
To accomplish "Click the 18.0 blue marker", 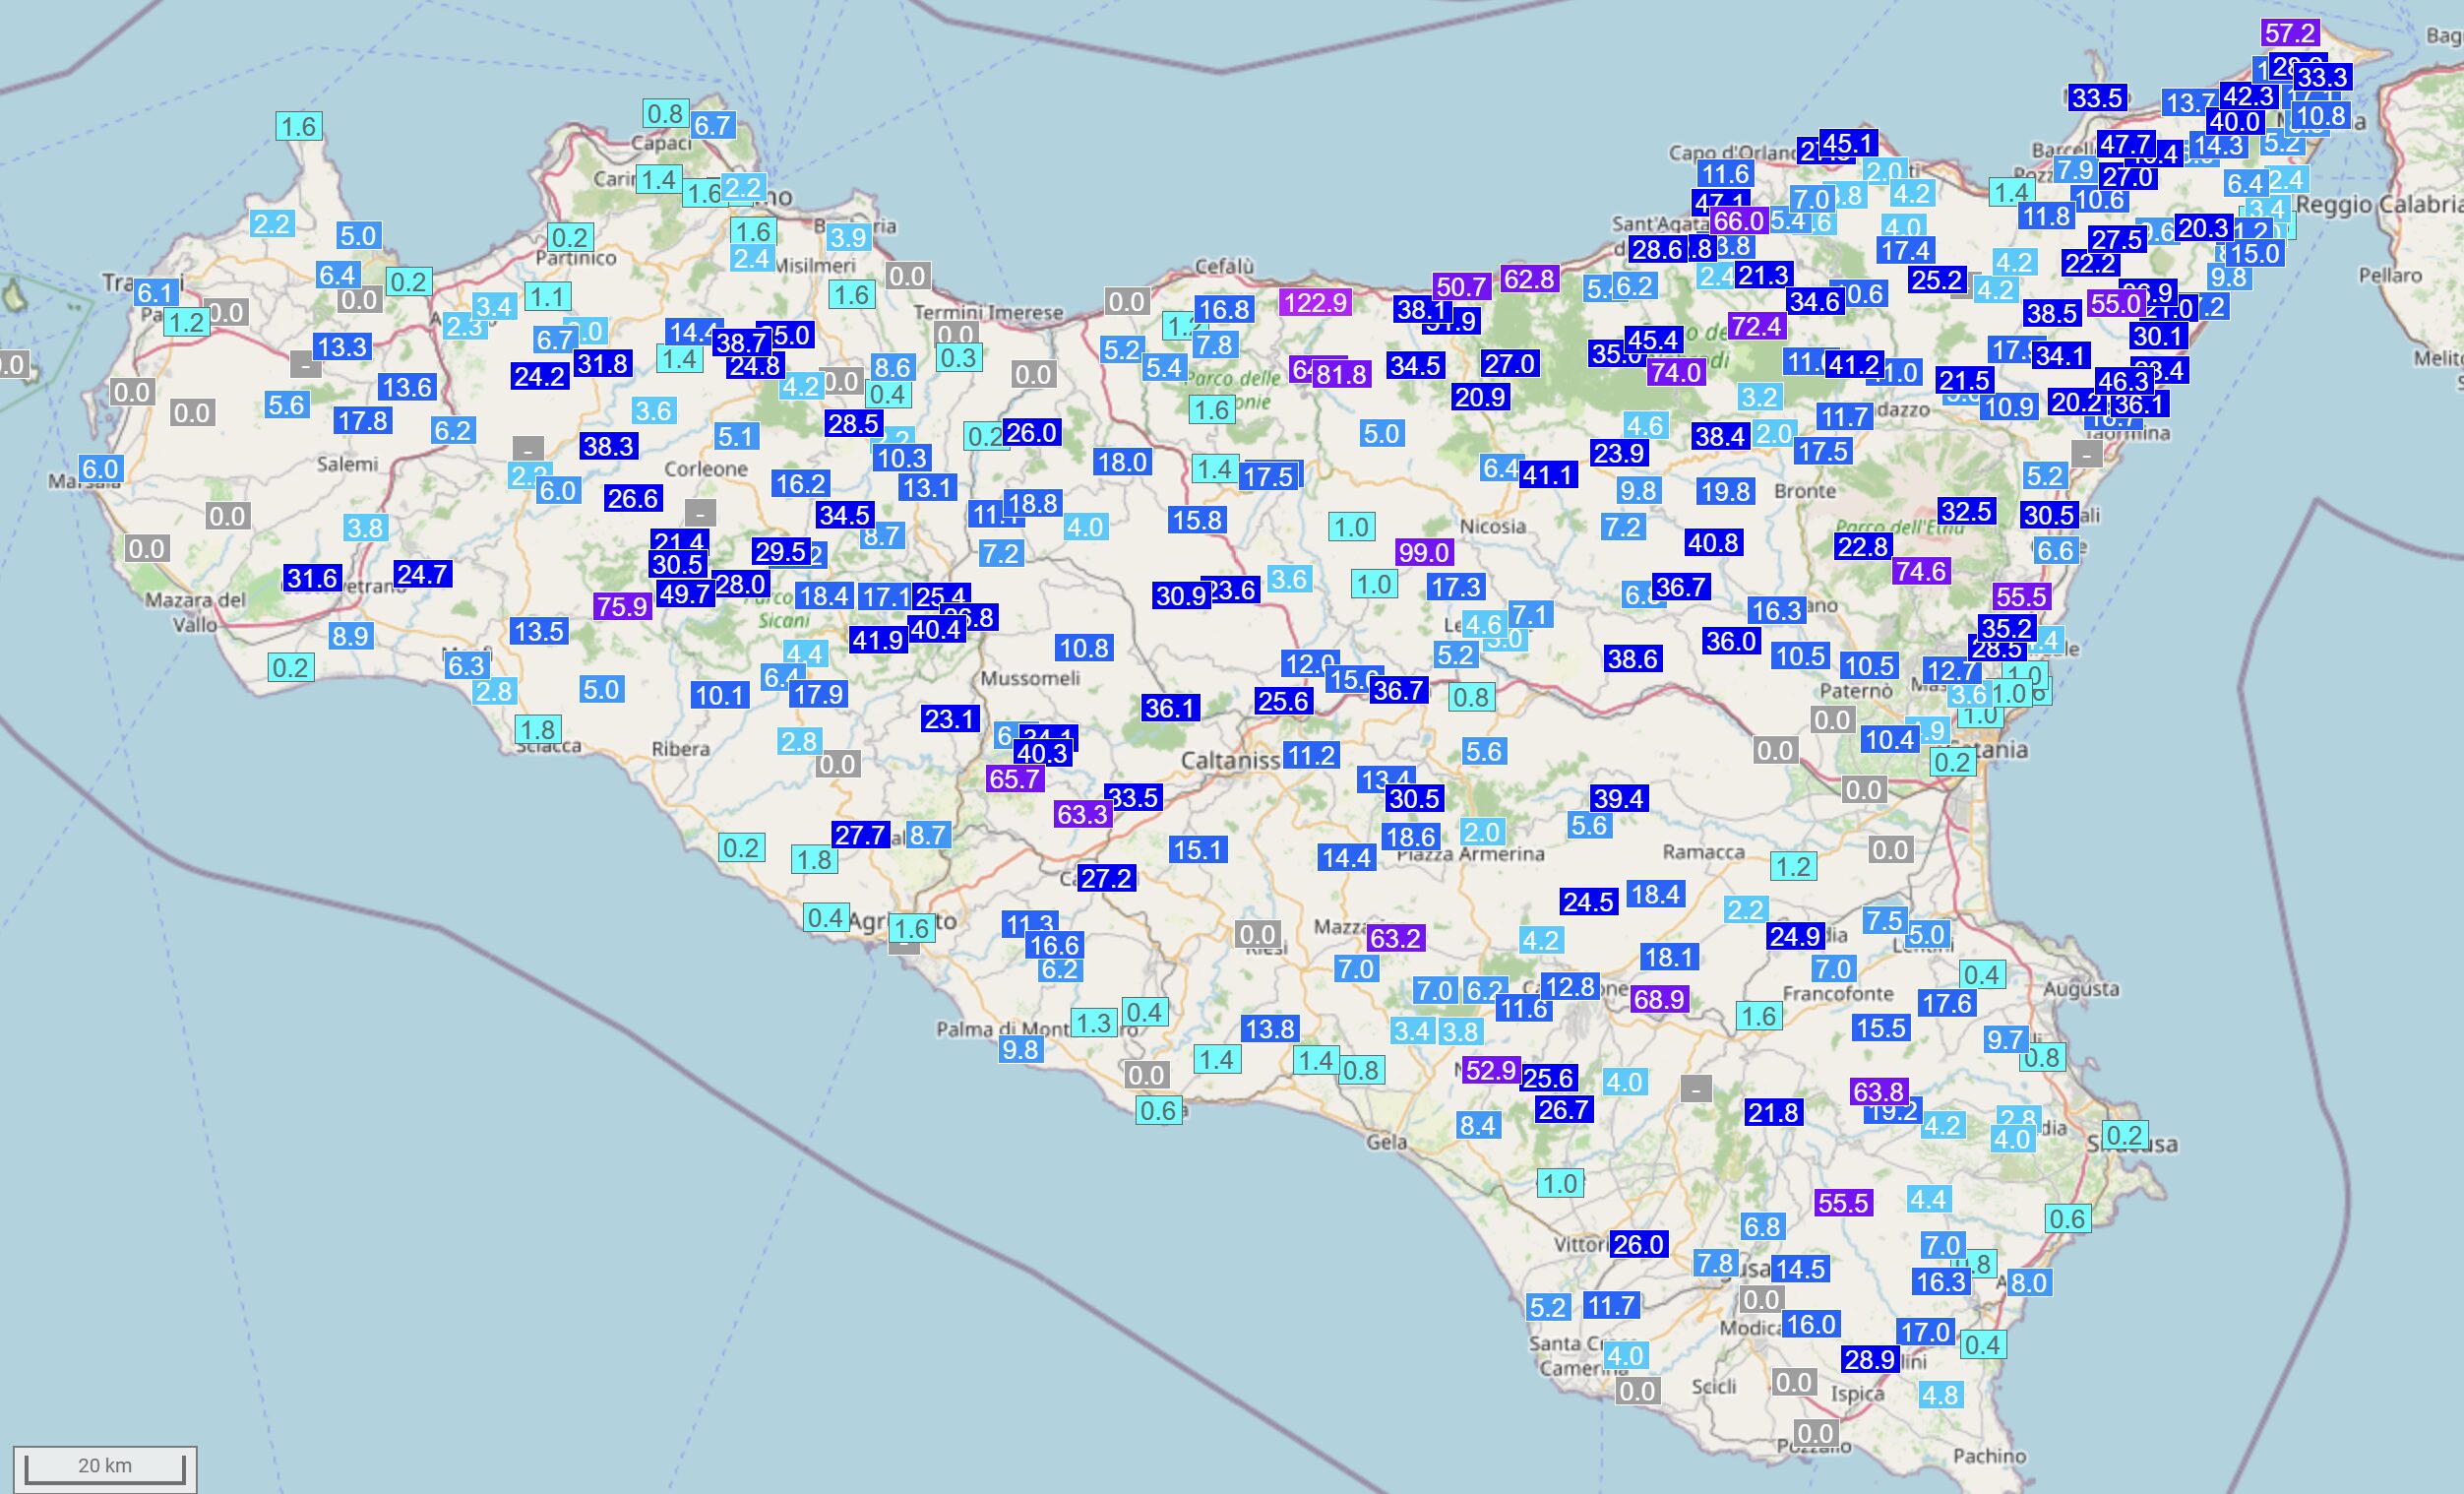I will pyautogui.click(x=1122, y=462).
